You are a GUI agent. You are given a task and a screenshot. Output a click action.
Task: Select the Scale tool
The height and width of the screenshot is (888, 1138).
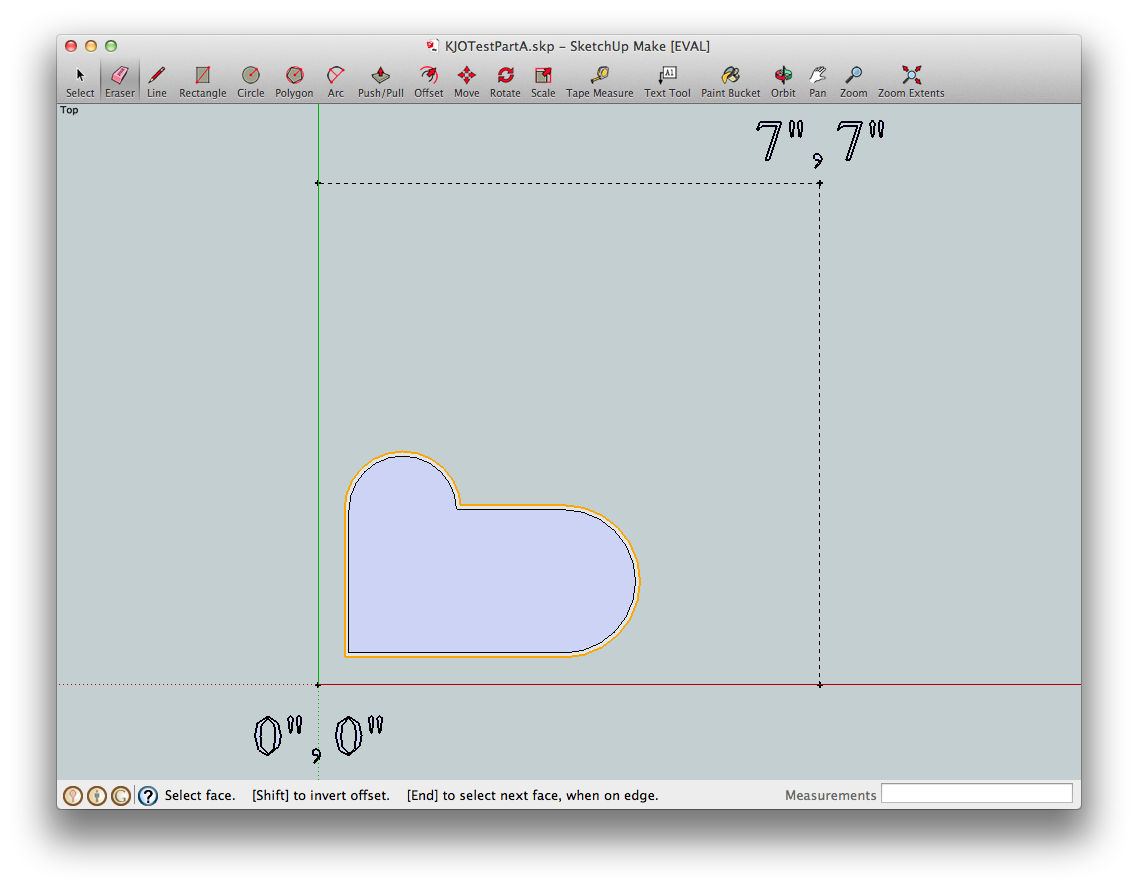pos(543,81)
